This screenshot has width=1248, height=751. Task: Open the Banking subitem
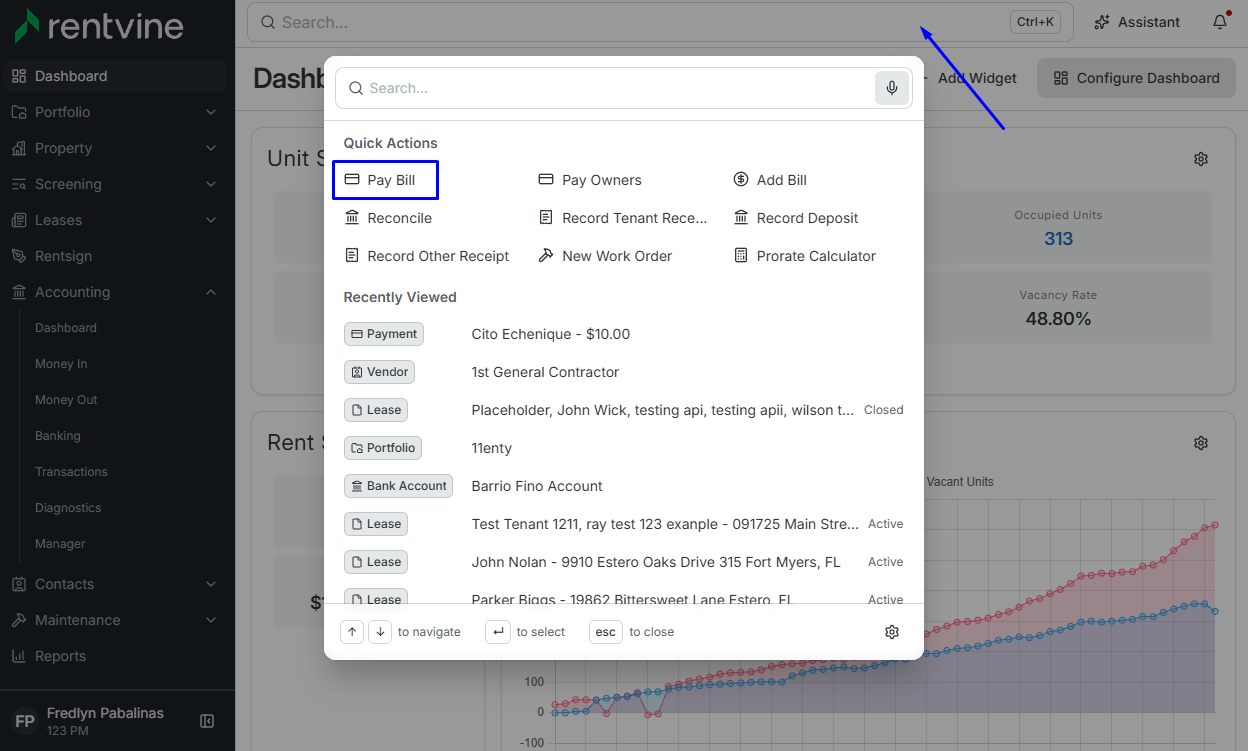pos(58,436)
